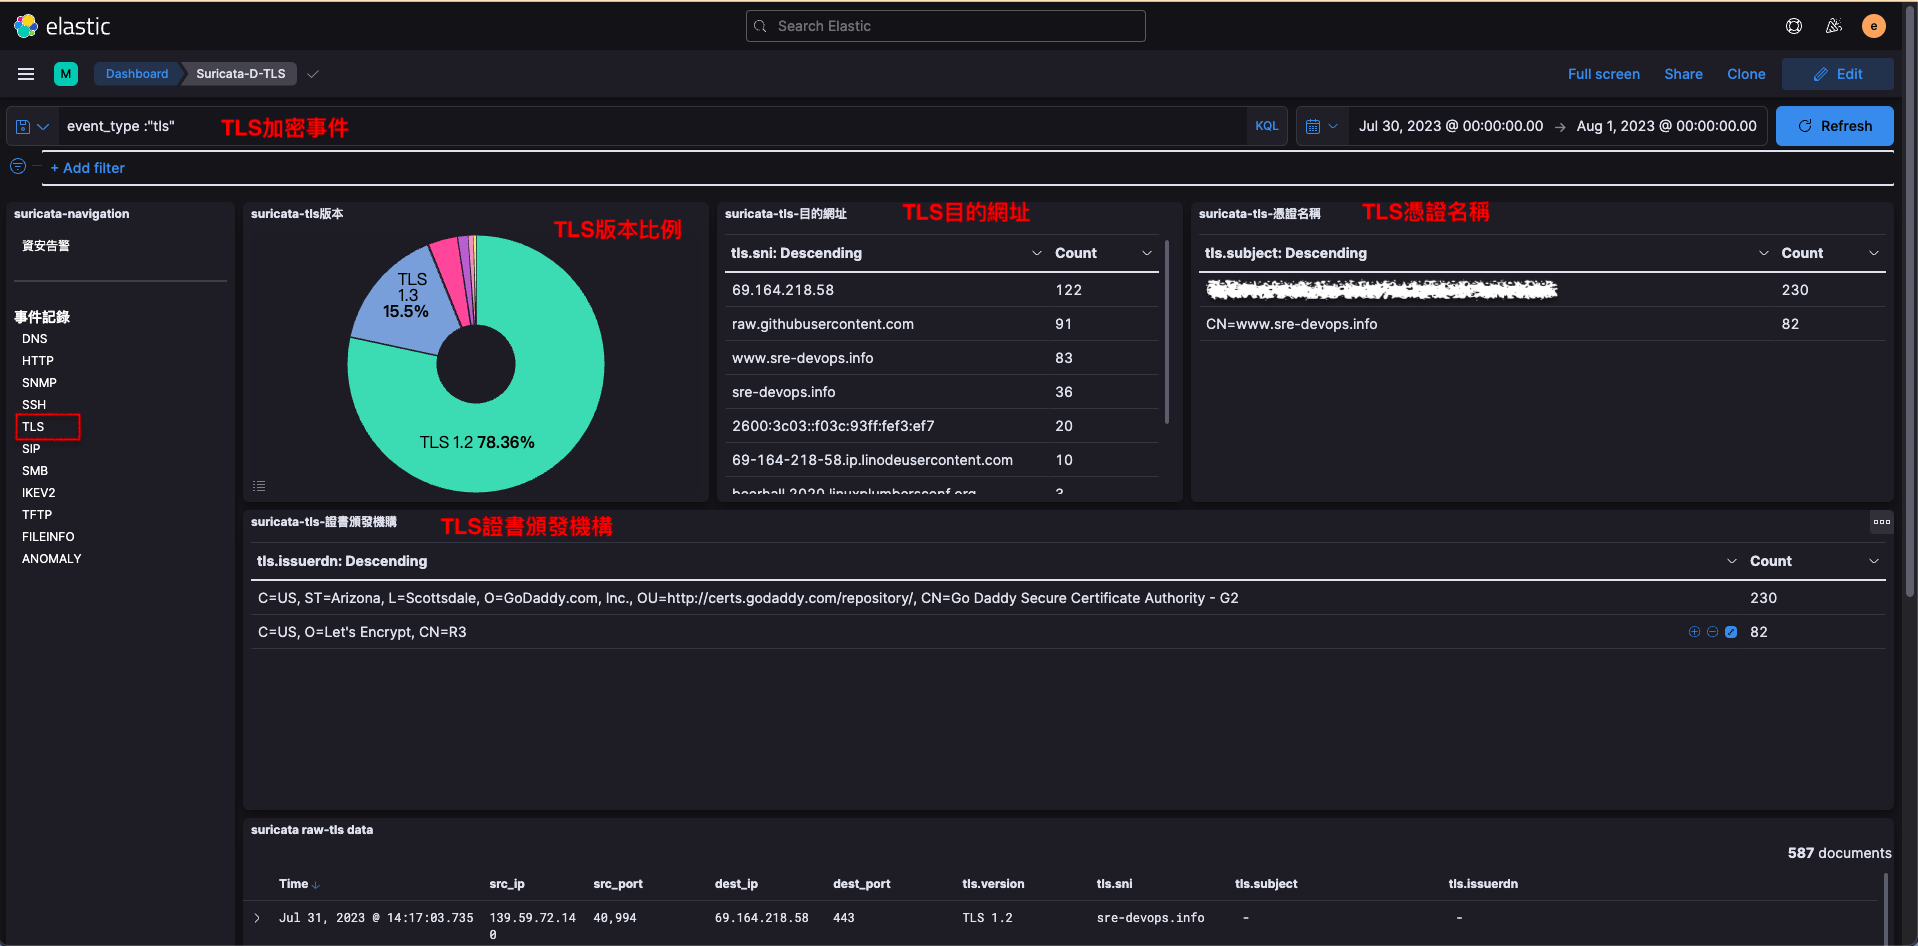Open Count dropdown in tls.issuerdn table

1874,561
